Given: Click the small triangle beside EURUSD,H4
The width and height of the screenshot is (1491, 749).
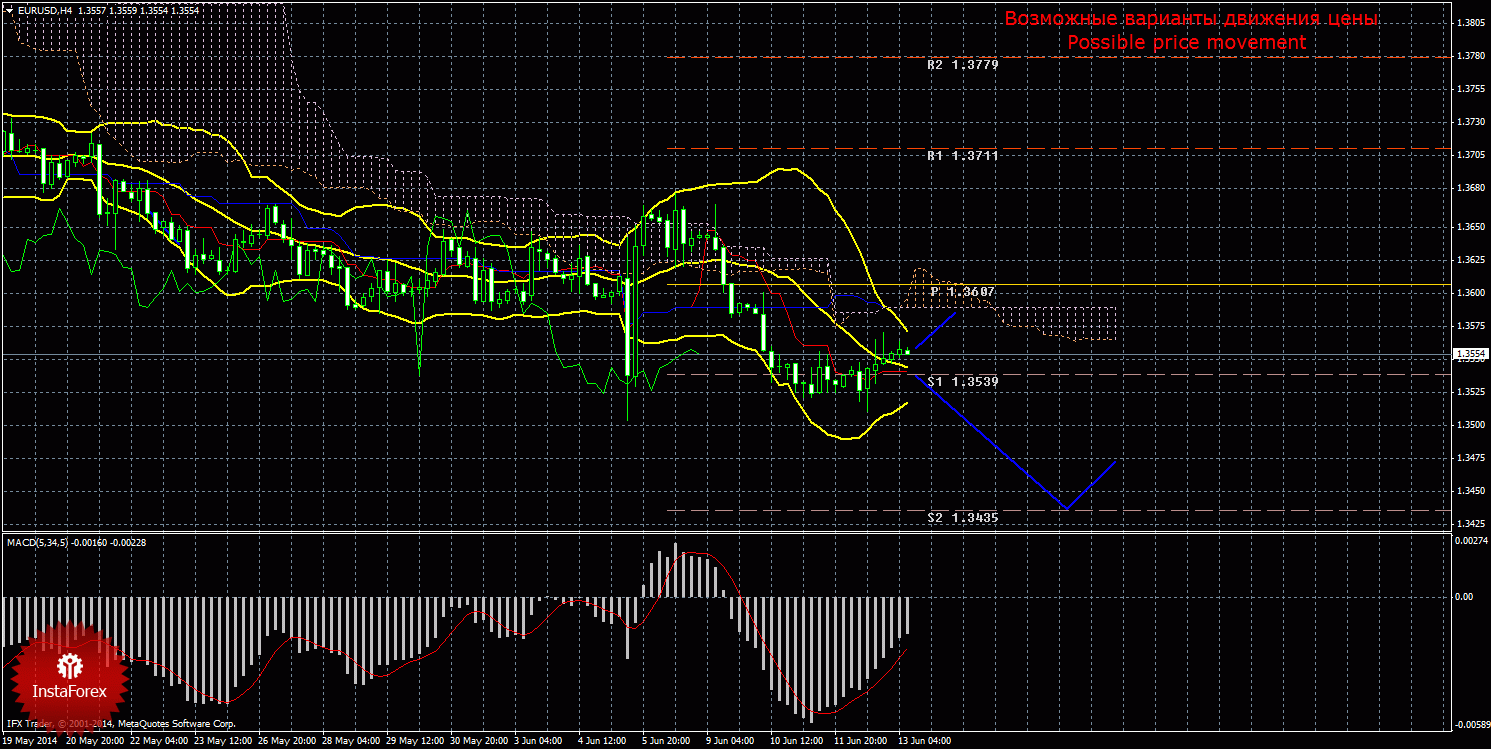Looking at the screenshot, I should coord(10,10).
